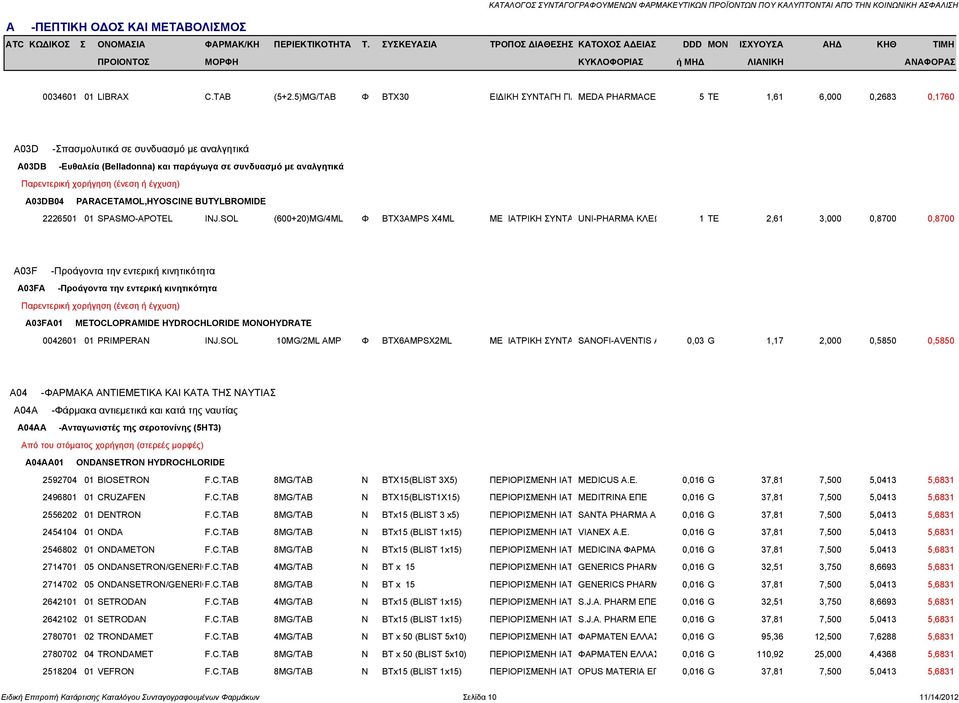Click MEDITRINA ΕΠΕ license holder
The image size is (959, 703).
click(612, 497)
